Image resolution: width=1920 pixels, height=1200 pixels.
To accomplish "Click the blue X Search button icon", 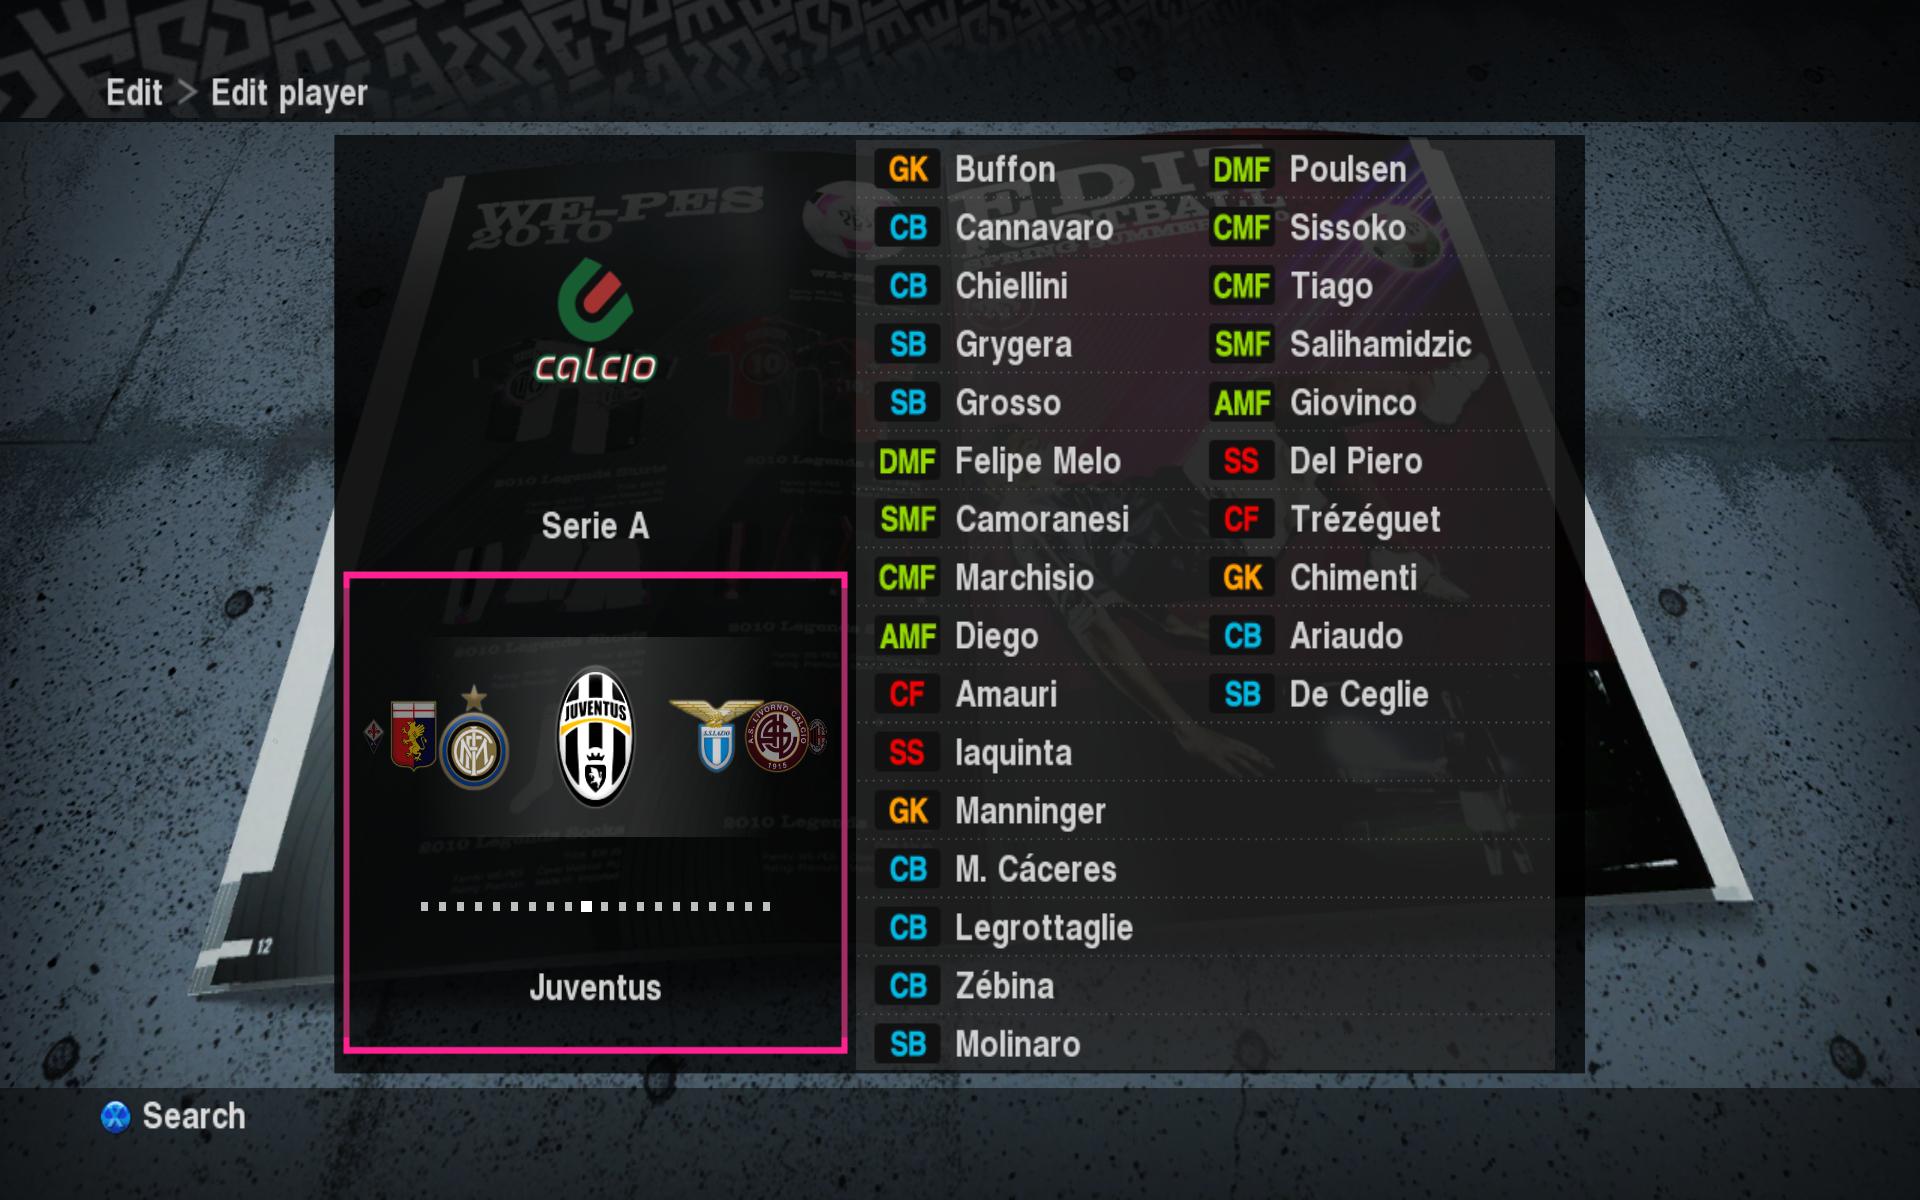I will pos(116,1117).
